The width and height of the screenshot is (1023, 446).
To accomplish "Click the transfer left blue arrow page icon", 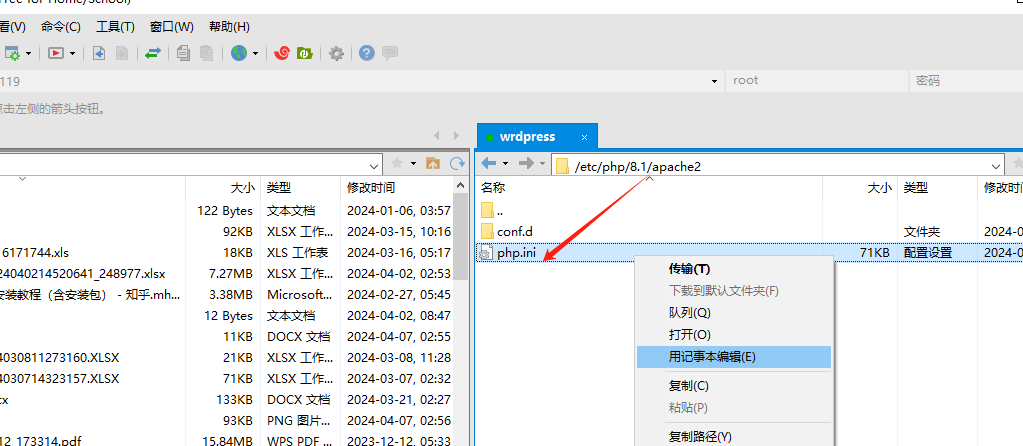I will point(99,53).
